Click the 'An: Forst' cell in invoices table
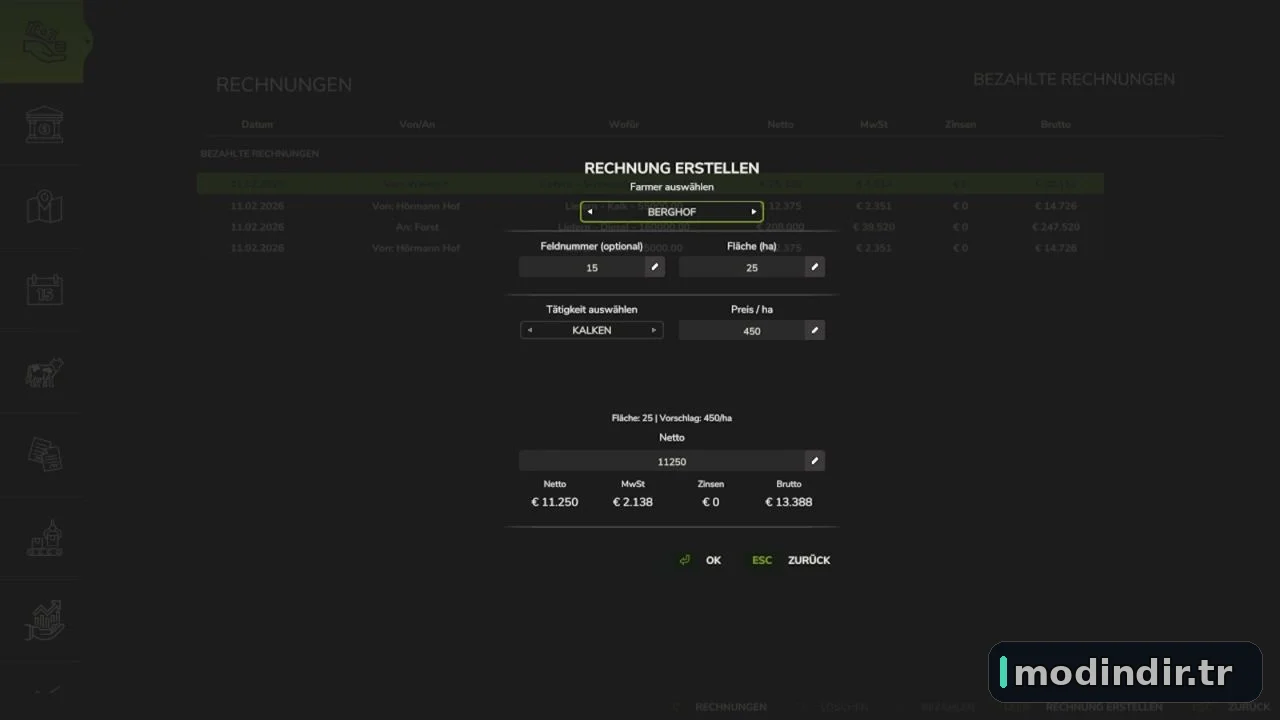 pyautogui.click(x=417, y=227)
